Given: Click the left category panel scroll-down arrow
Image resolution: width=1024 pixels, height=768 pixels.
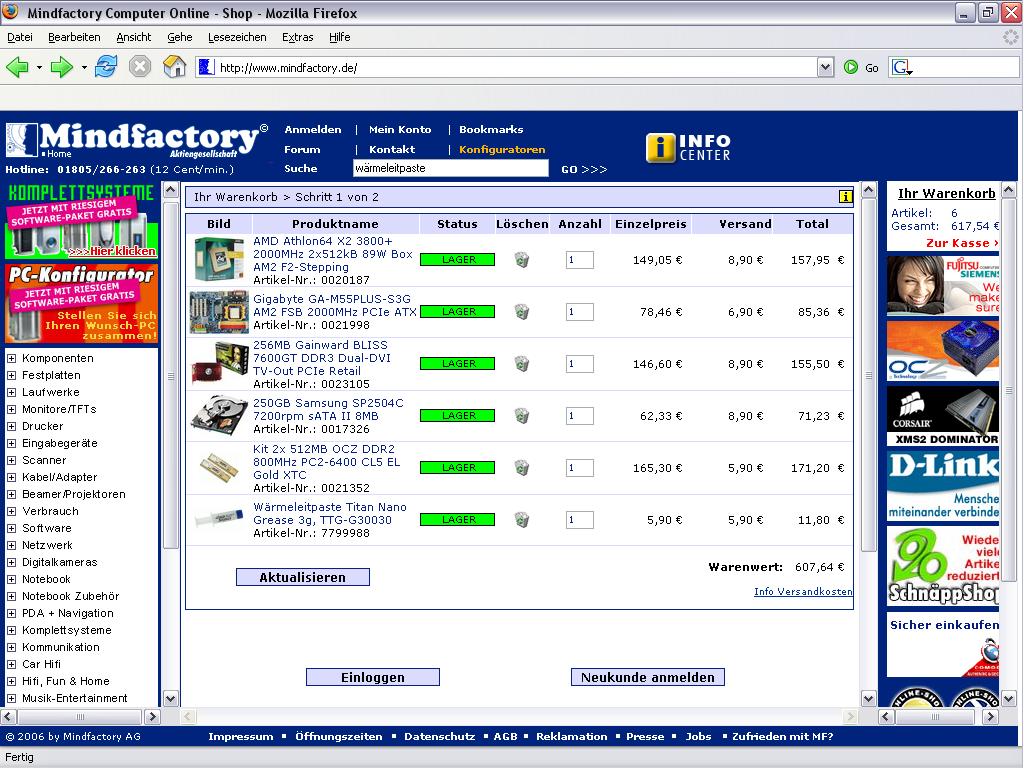Looking at the screenshot, I should 170,698.
